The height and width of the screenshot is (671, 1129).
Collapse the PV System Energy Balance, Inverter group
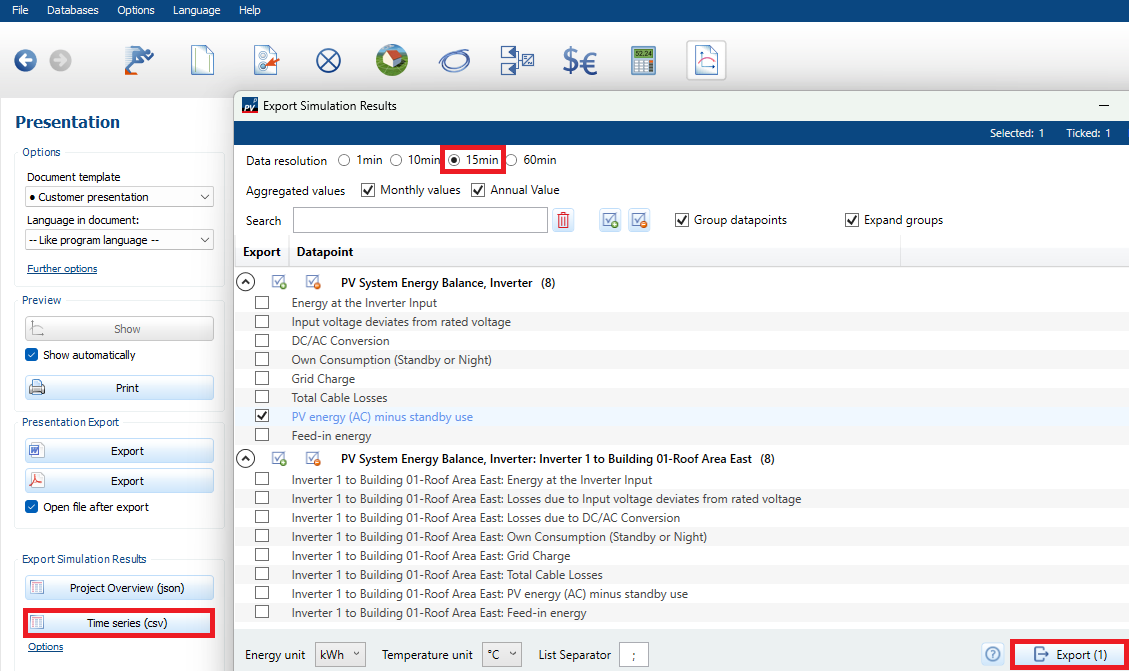click(245, 283)
